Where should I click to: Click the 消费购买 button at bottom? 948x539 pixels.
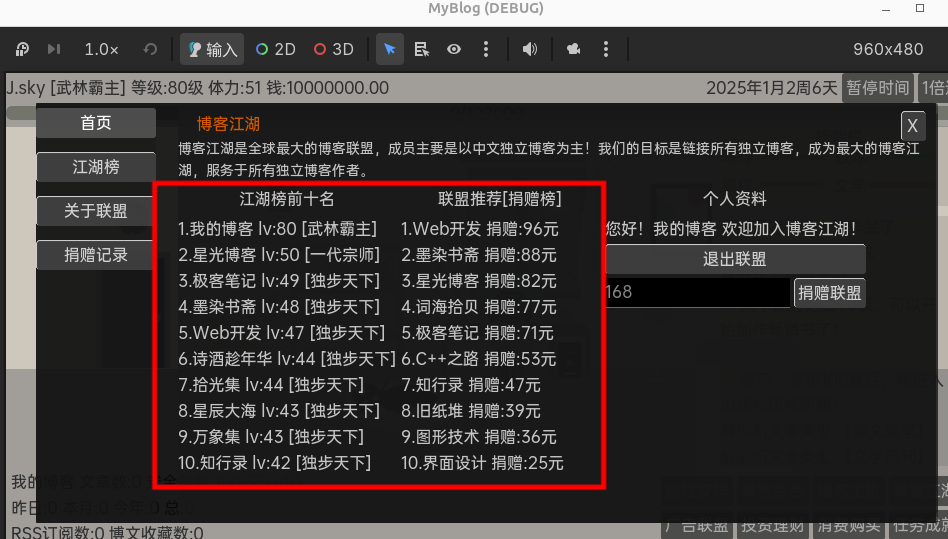[x=849, y=527]
